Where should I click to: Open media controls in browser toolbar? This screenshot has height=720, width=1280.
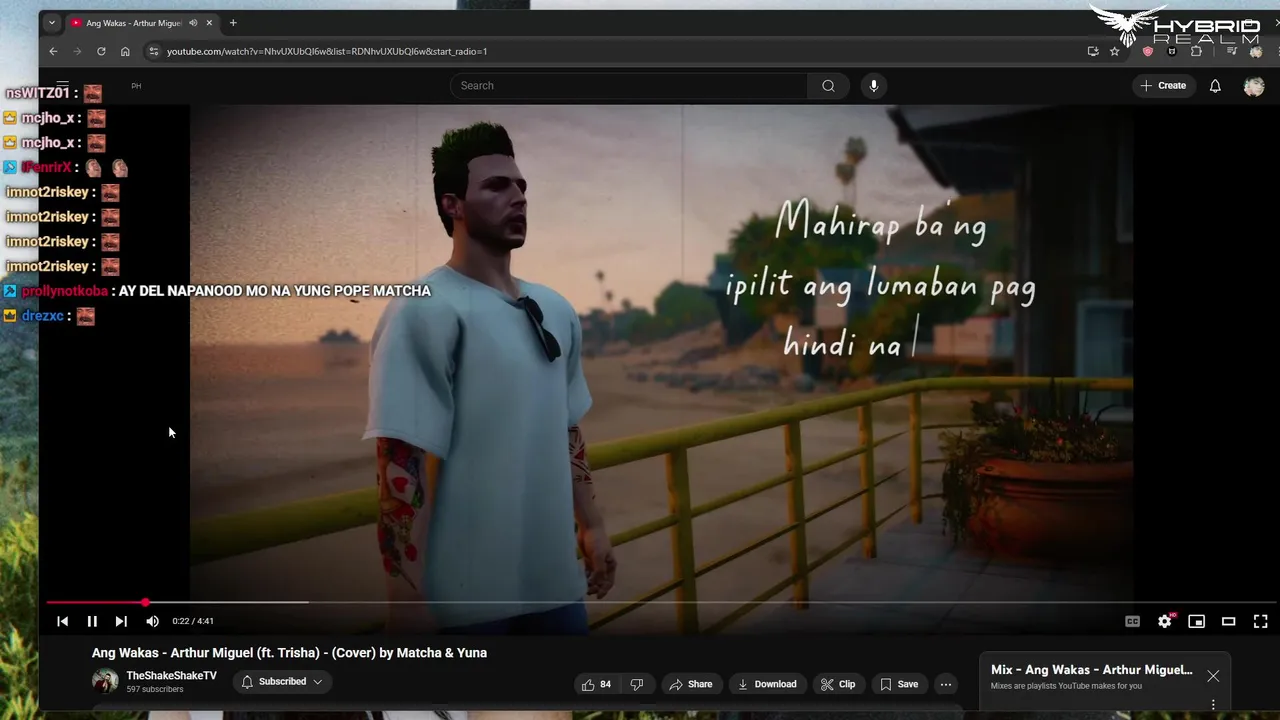click(1232, 51)
